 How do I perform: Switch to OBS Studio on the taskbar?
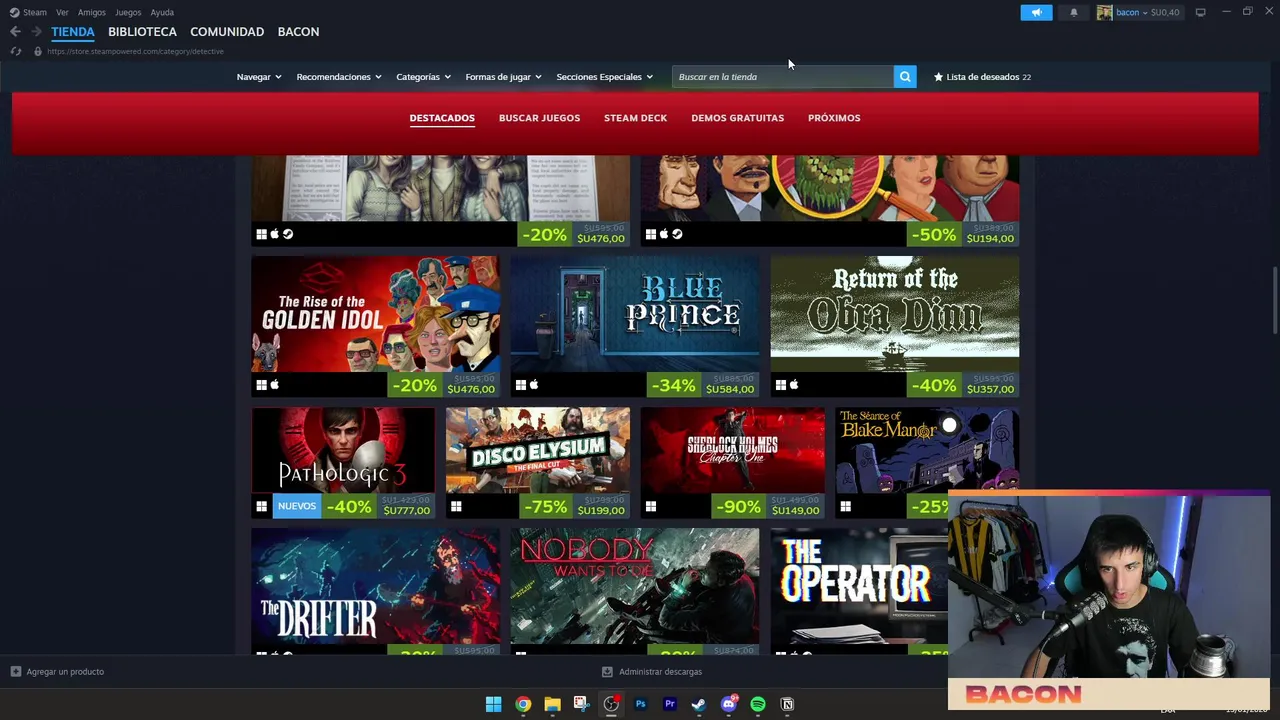pos(611,704)
